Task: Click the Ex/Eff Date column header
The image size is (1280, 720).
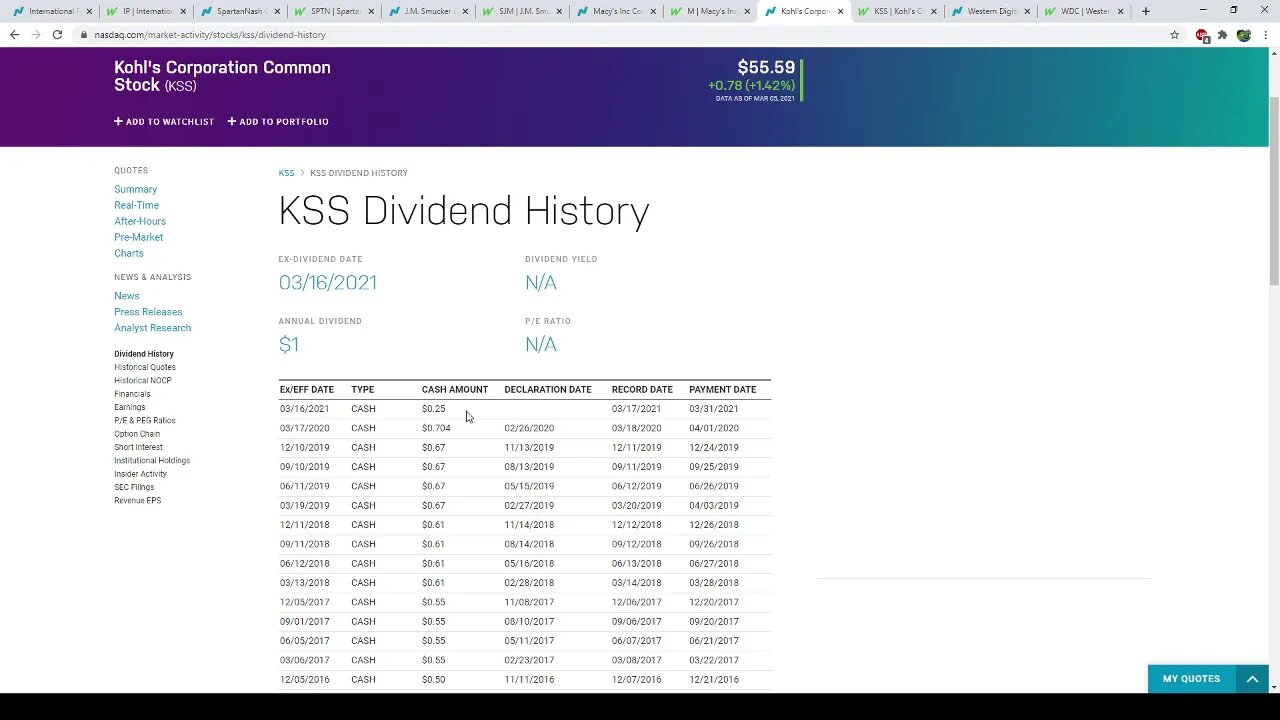Action: pos(307,390)
